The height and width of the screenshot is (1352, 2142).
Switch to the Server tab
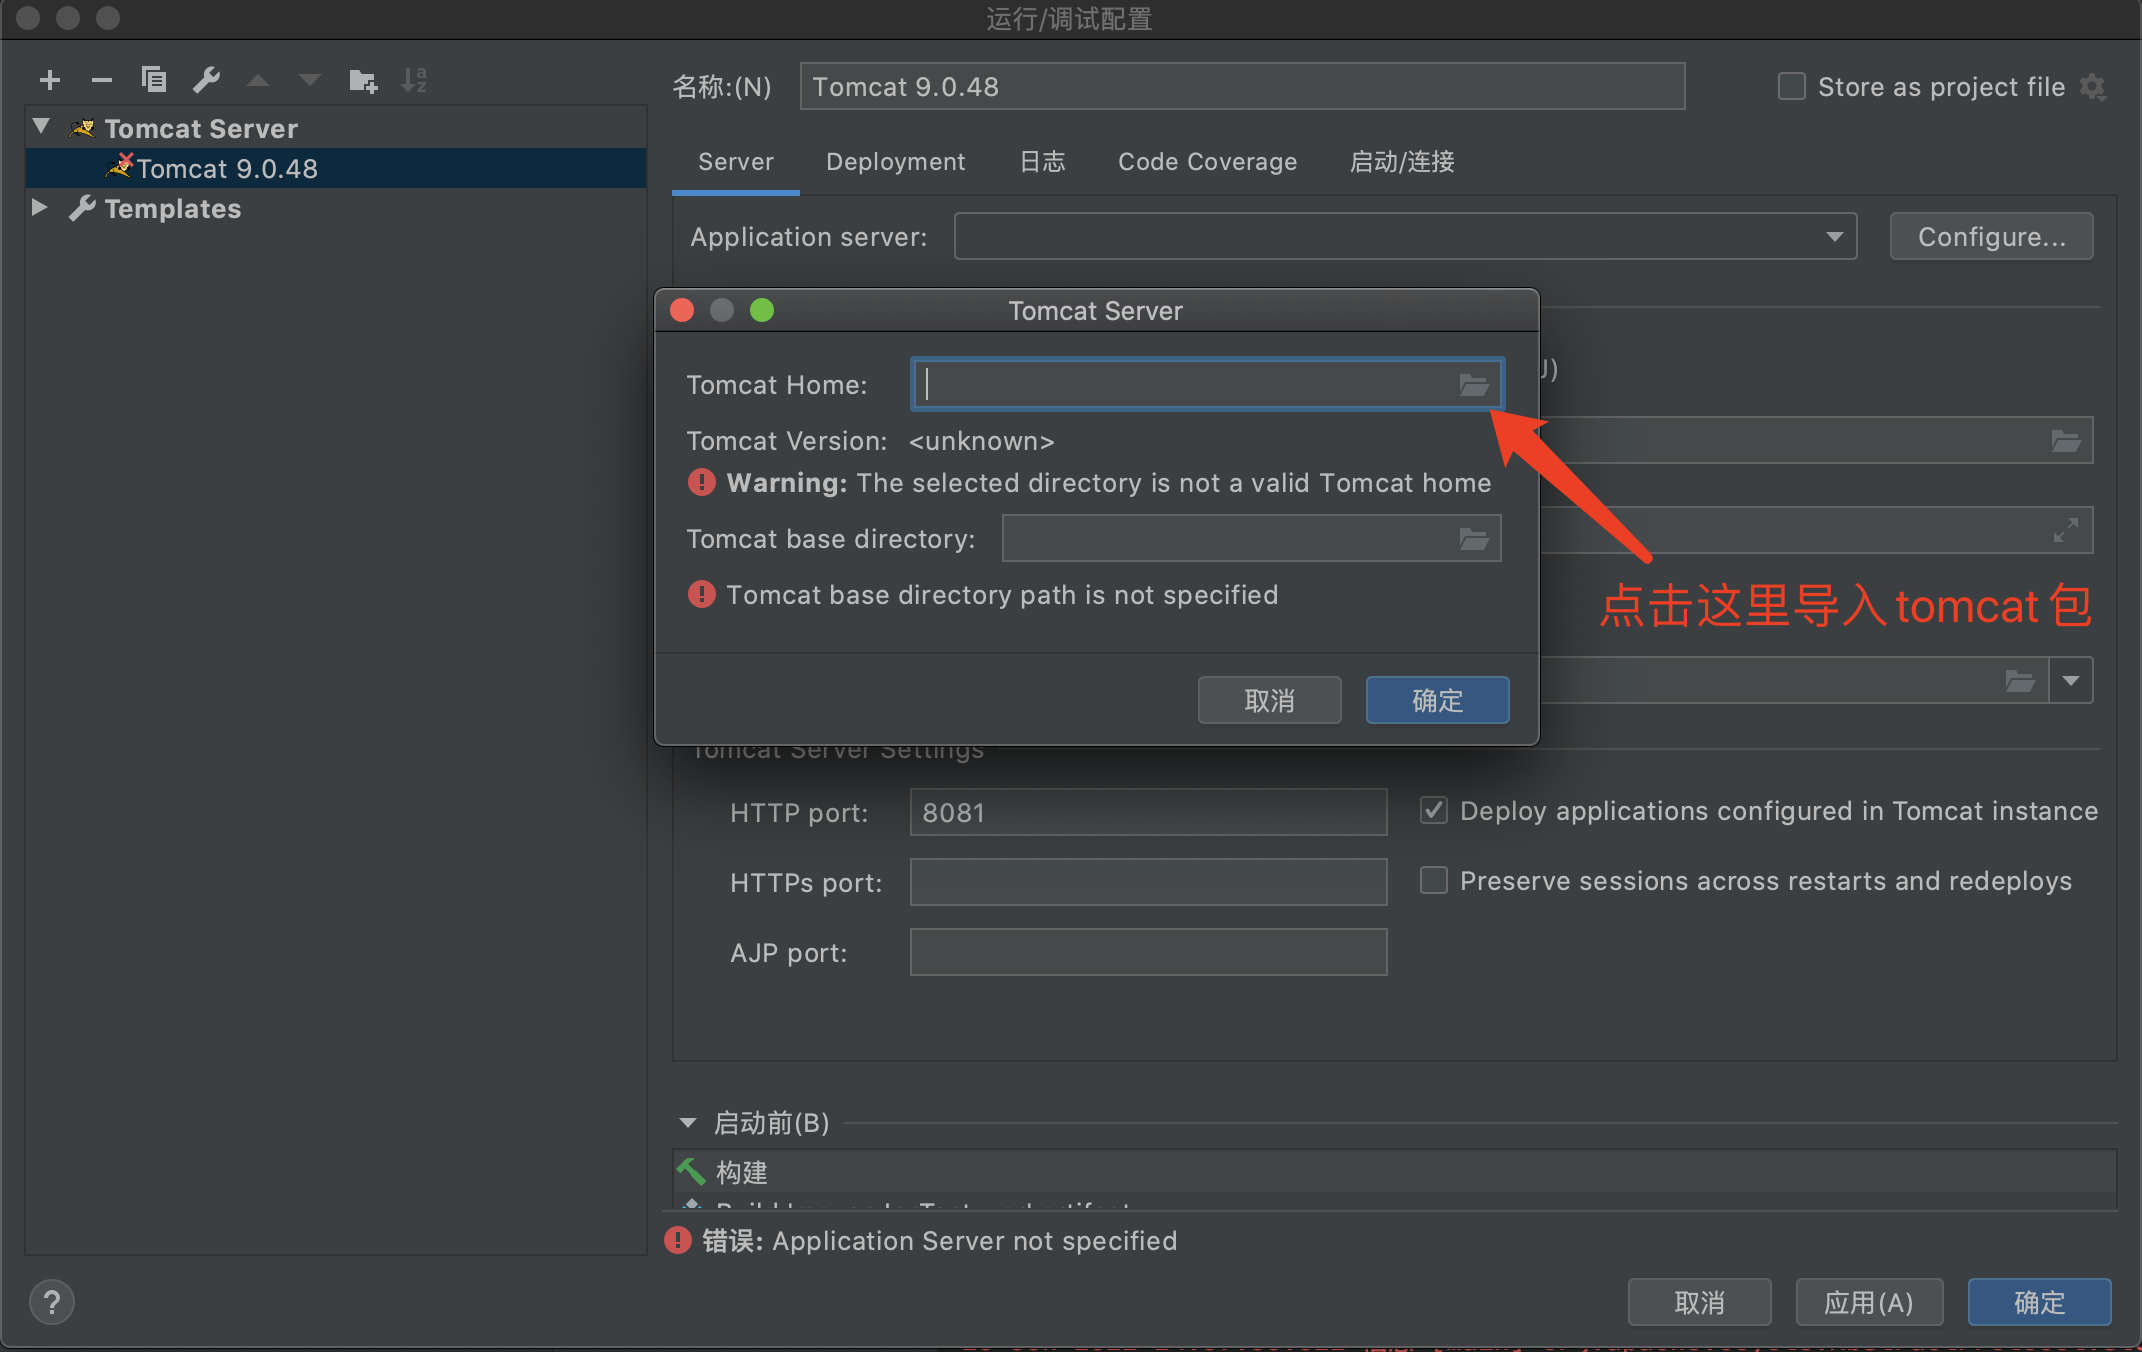736,162
